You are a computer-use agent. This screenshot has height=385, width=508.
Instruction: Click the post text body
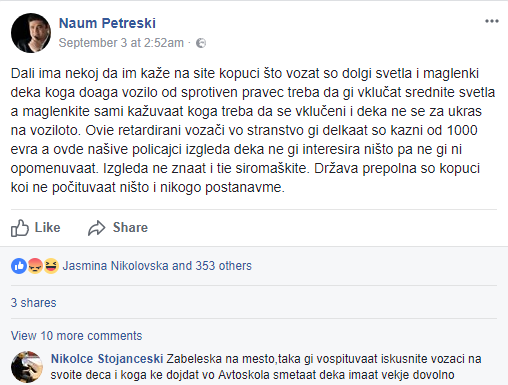pyautogui.click(x=253, y=130)
